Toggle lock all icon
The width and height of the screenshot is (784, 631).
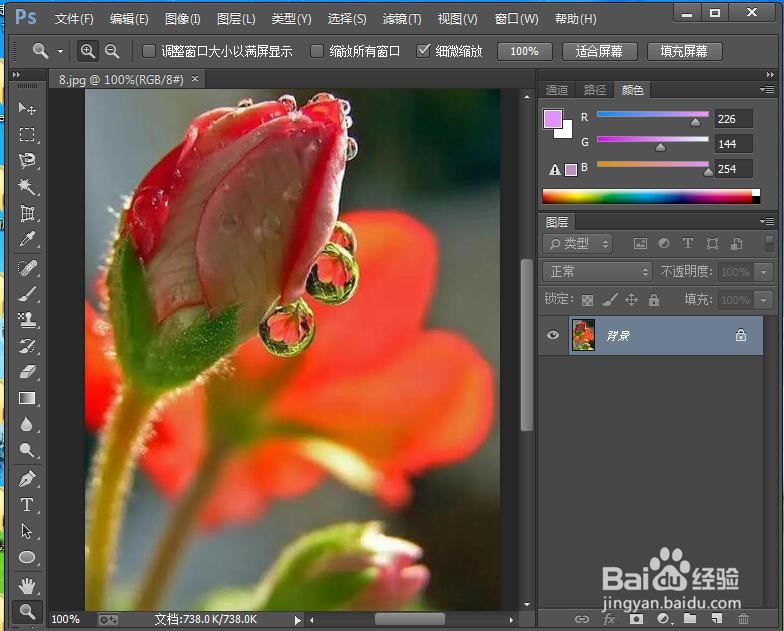(654, 300)
